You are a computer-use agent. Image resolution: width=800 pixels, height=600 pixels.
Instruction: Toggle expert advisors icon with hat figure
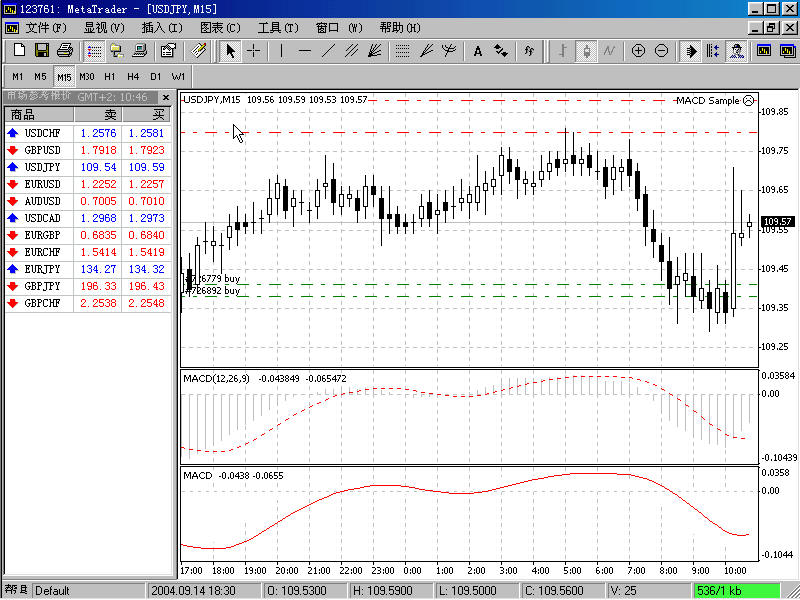click(x=736, y=51)
